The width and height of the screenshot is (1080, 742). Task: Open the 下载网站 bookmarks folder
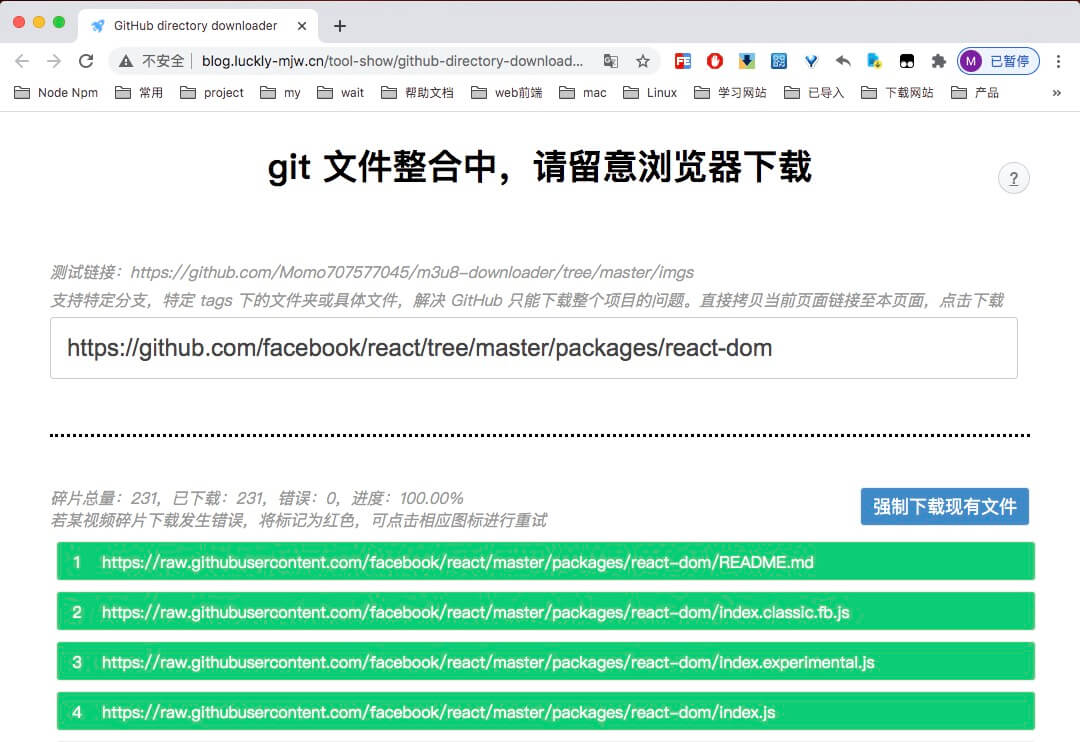click(897, 92)
